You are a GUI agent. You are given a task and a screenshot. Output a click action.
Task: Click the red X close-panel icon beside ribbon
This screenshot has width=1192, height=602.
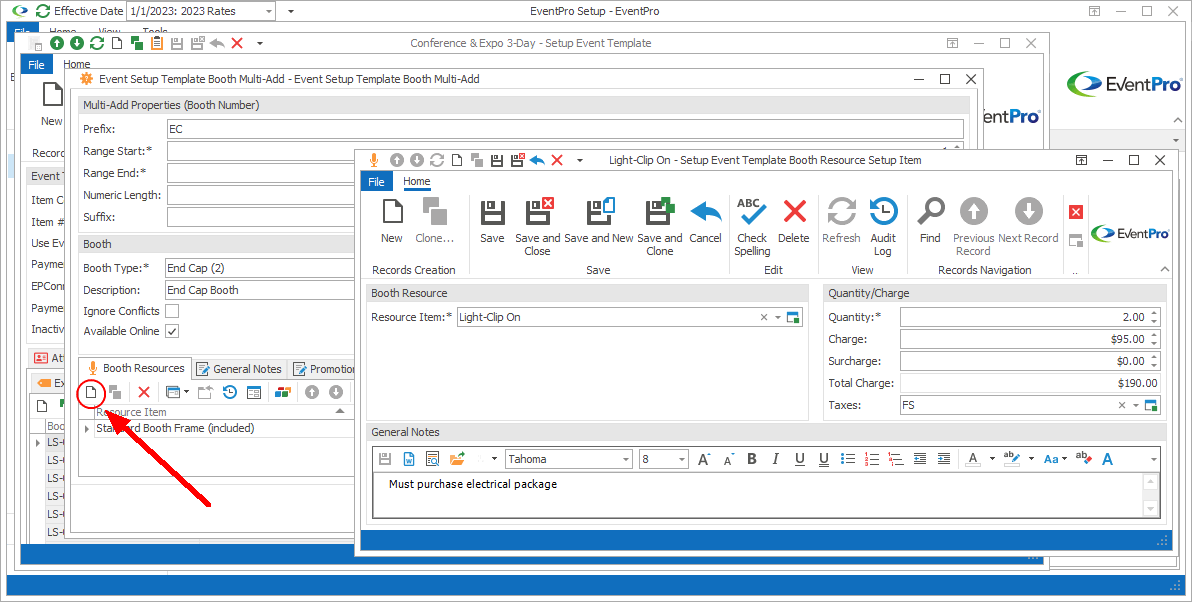click(x=1076, y=212)
